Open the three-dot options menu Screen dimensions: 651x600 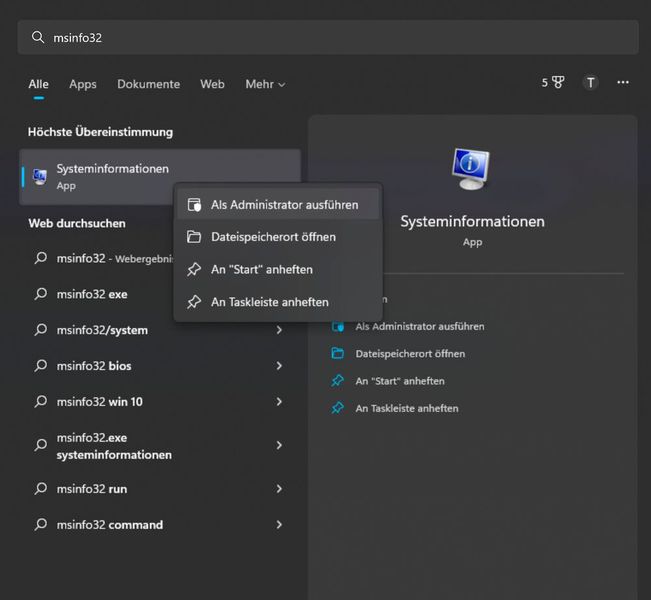(623, 83)
